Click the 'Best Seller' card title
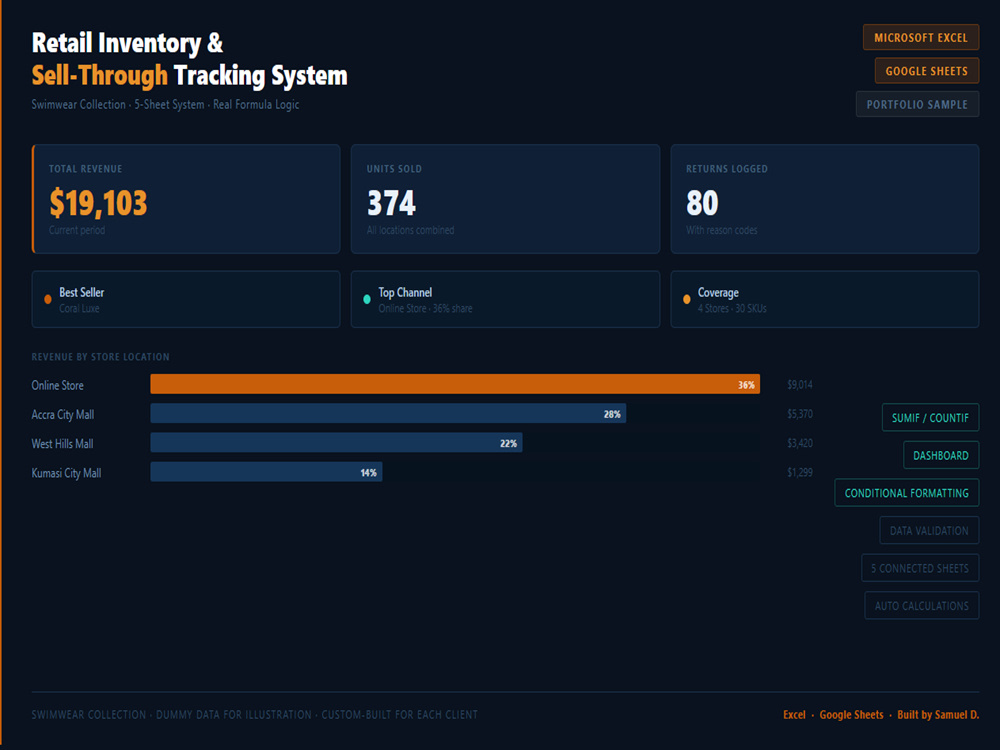The height and width of the screenshot is (750, 1000). coord(82,292)
